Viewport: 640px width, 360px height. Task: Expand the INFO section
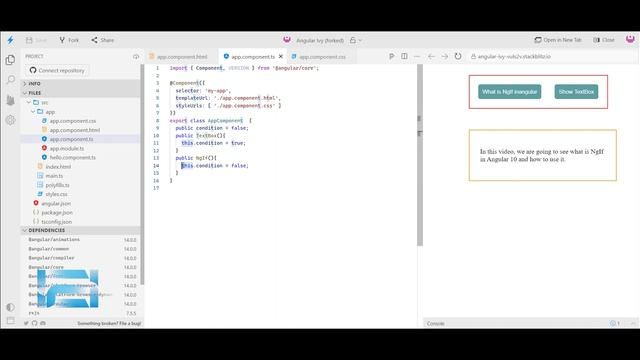(x=81, y=83)
